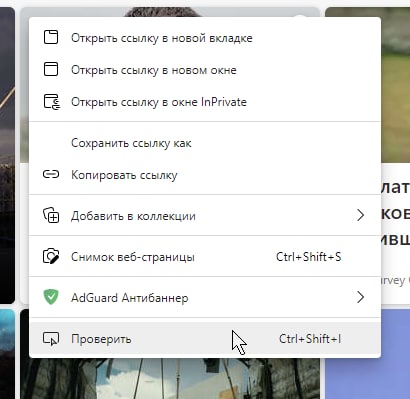Click the web capture camera icon
This screenshot has width=410, height=399.
pos(51,256)
